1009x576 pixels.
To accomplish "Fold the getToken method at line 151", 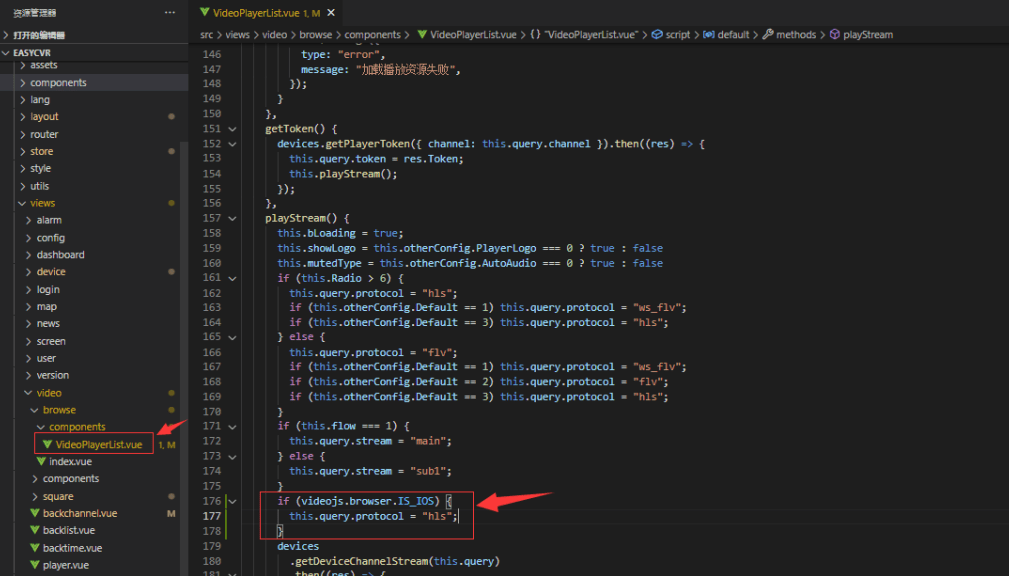I will [x=233, y=129].
